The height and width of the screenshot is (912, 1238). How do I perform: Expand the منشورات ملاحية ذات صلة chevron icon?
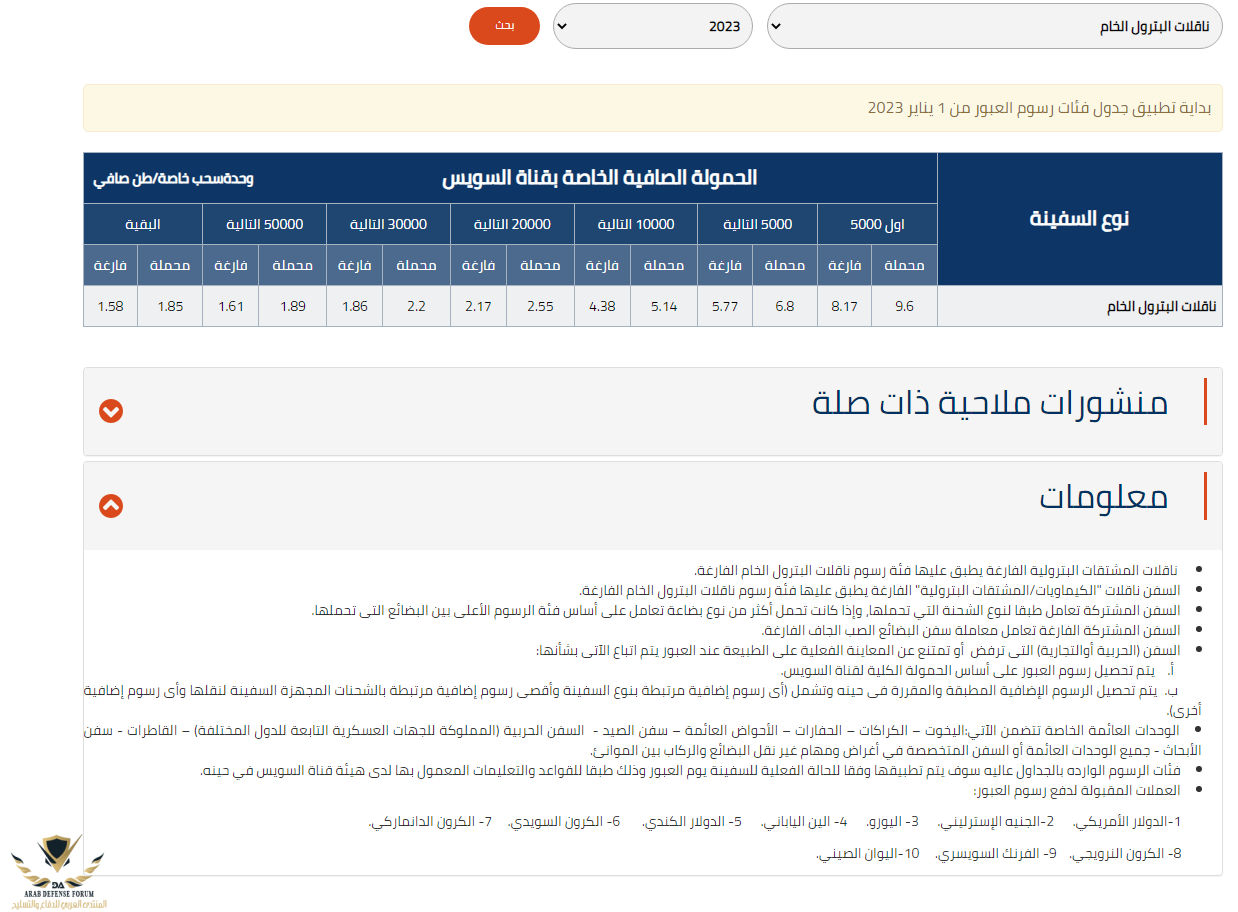[111, 411]
